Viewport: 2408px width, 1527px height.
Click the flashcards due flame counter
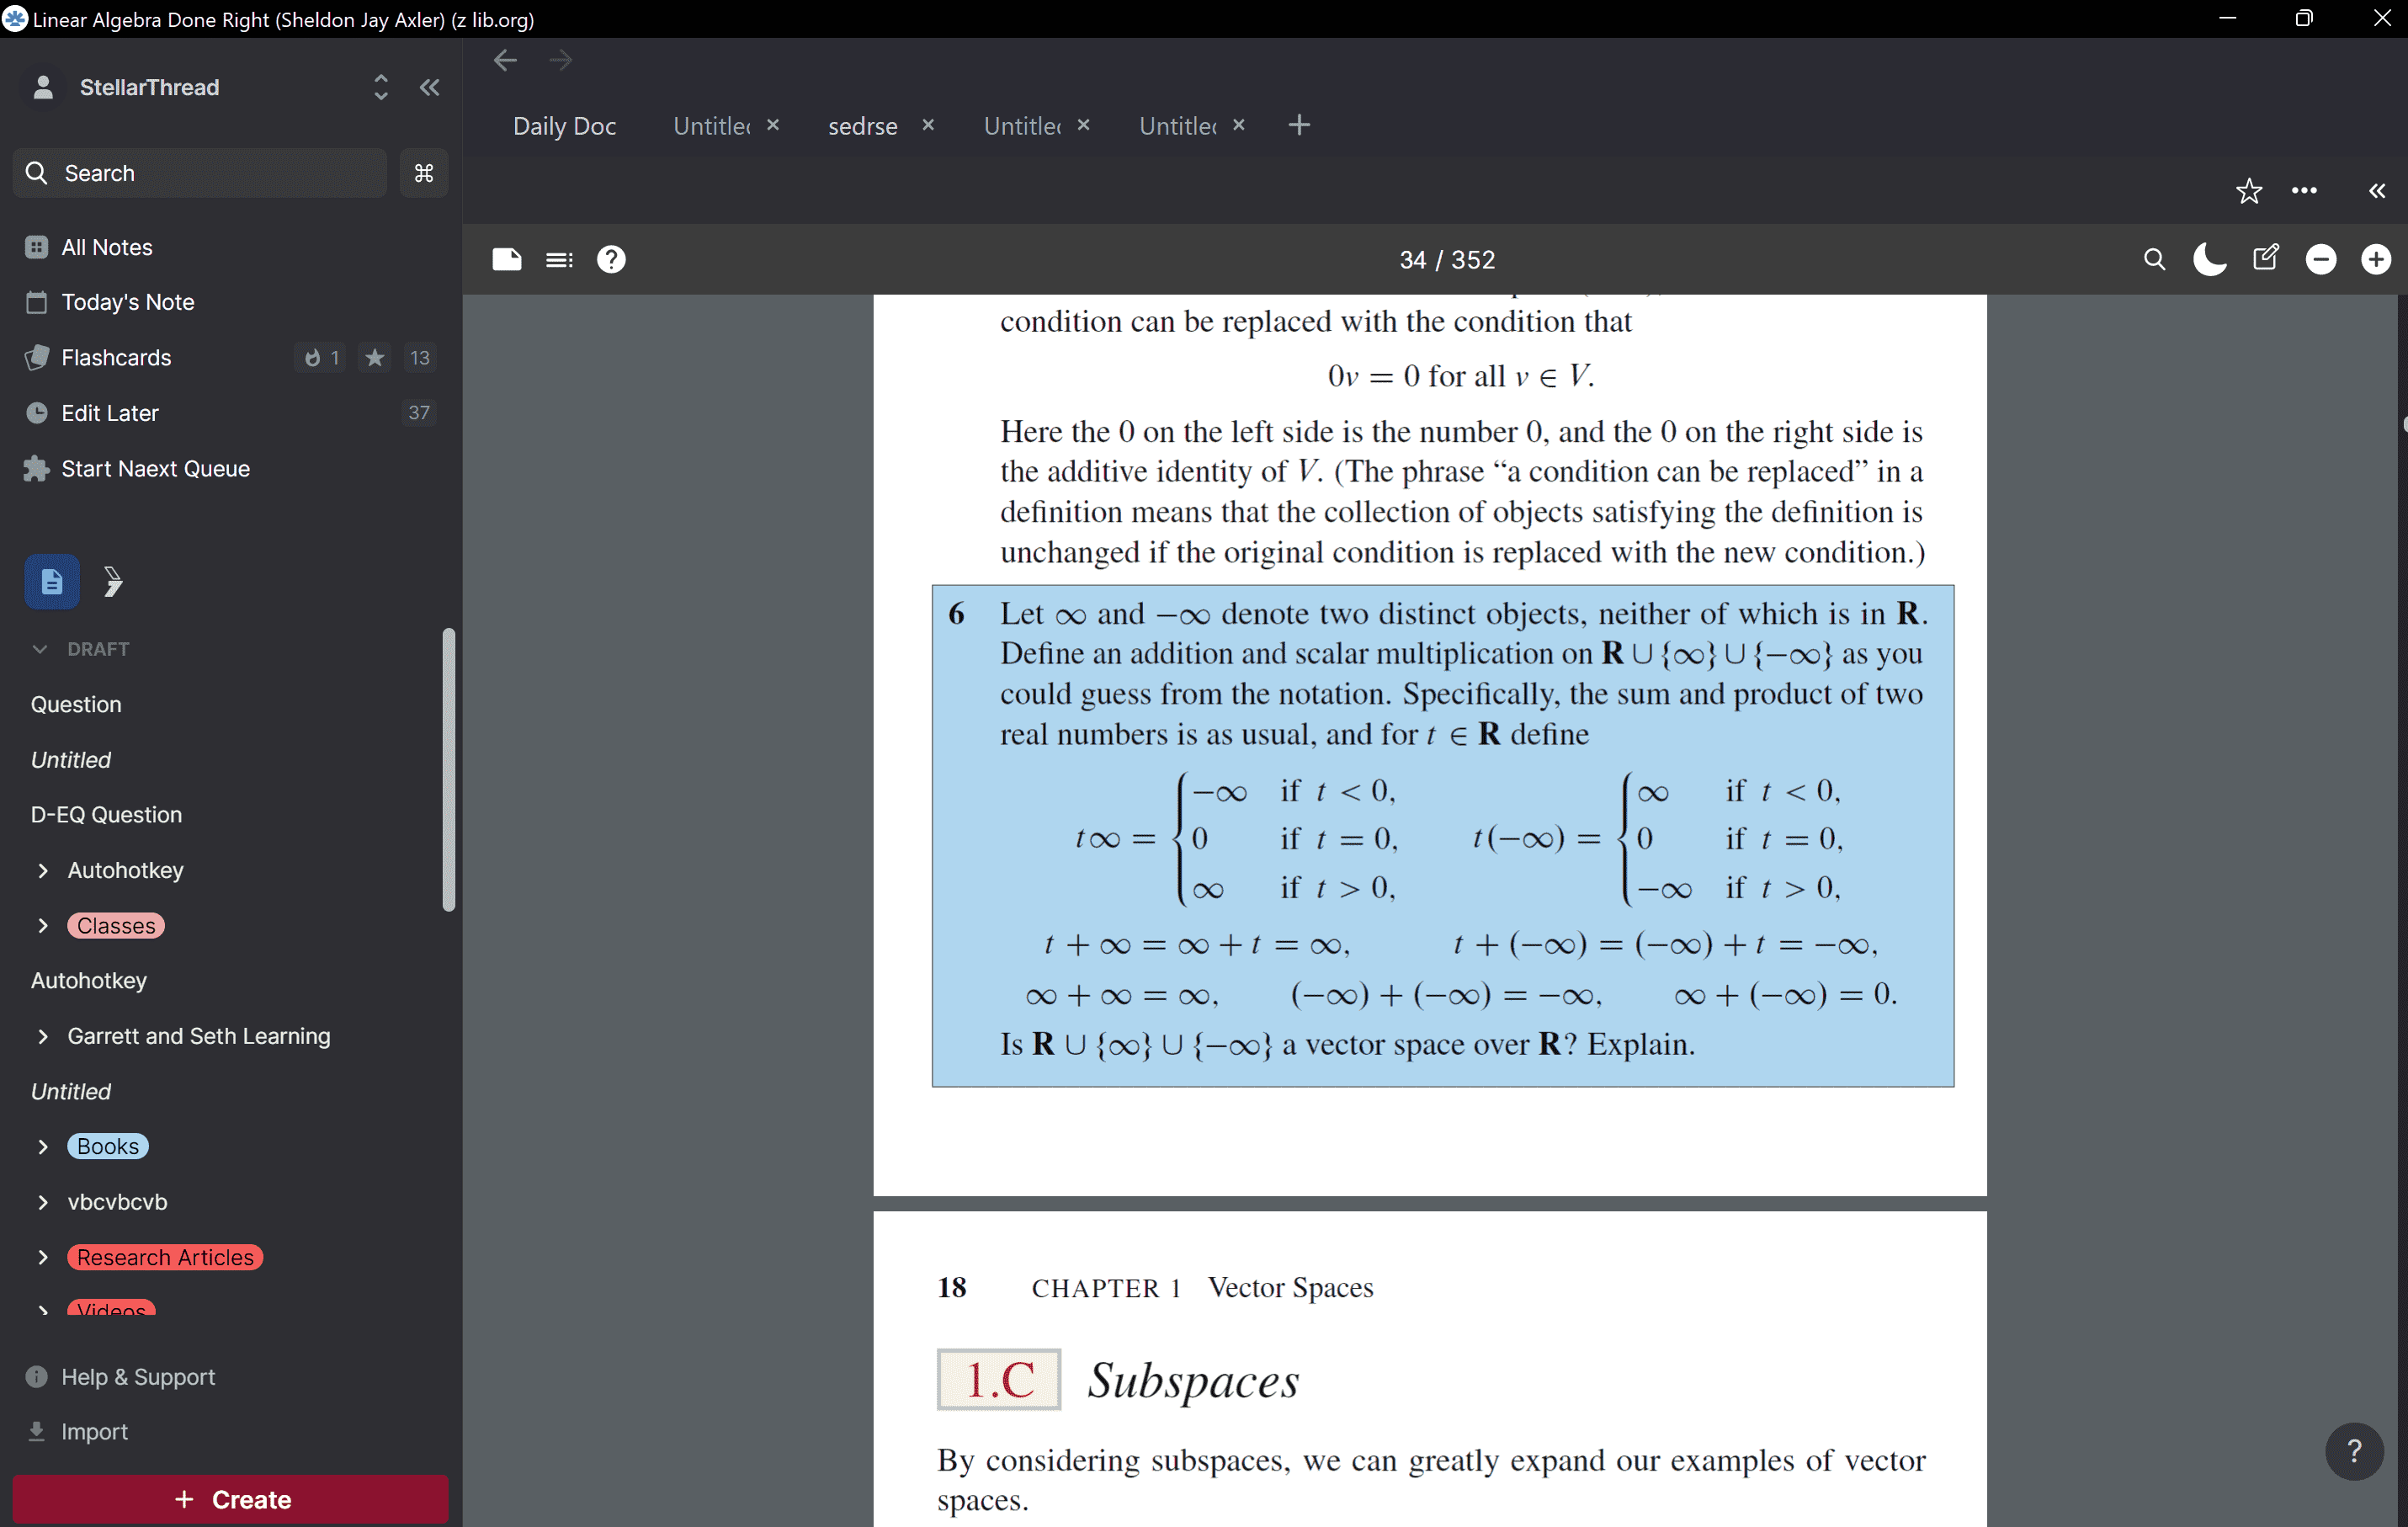pyautogui.click(x=321, y=358)
